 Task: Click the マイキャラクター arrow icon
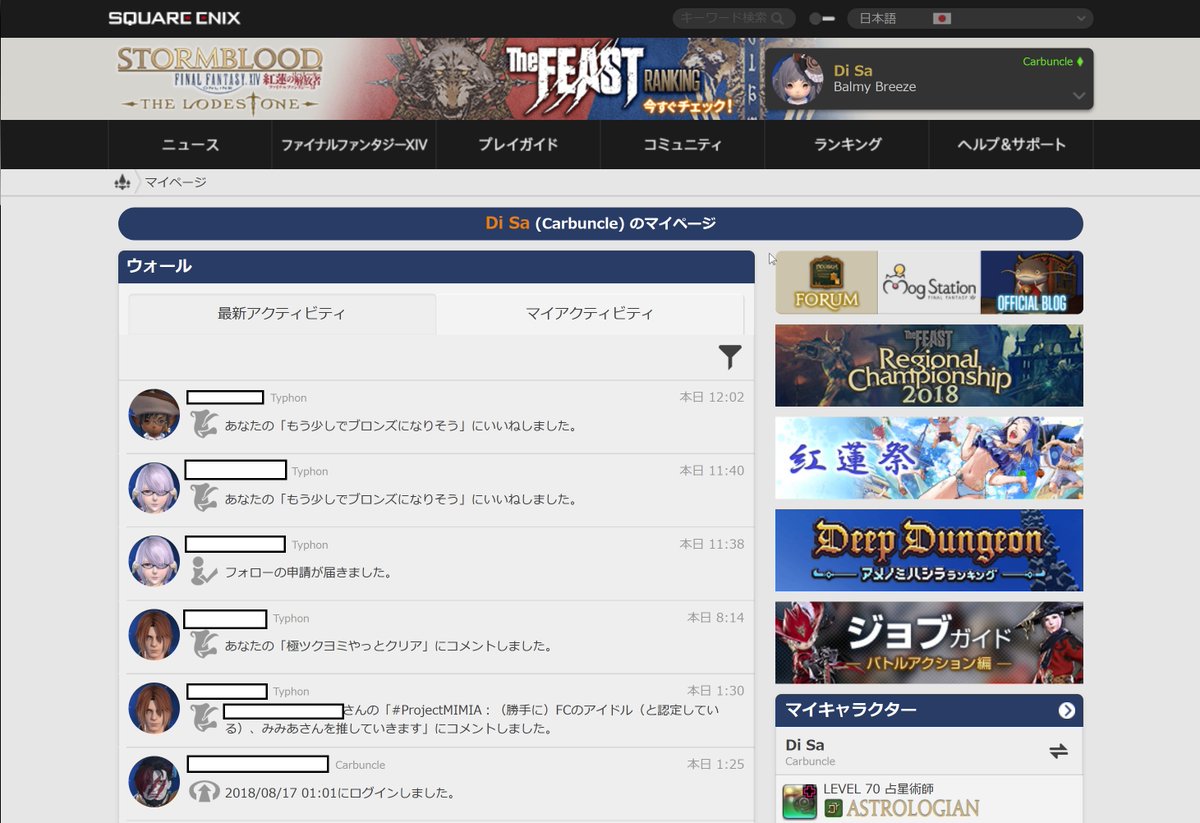[1067, 710]
